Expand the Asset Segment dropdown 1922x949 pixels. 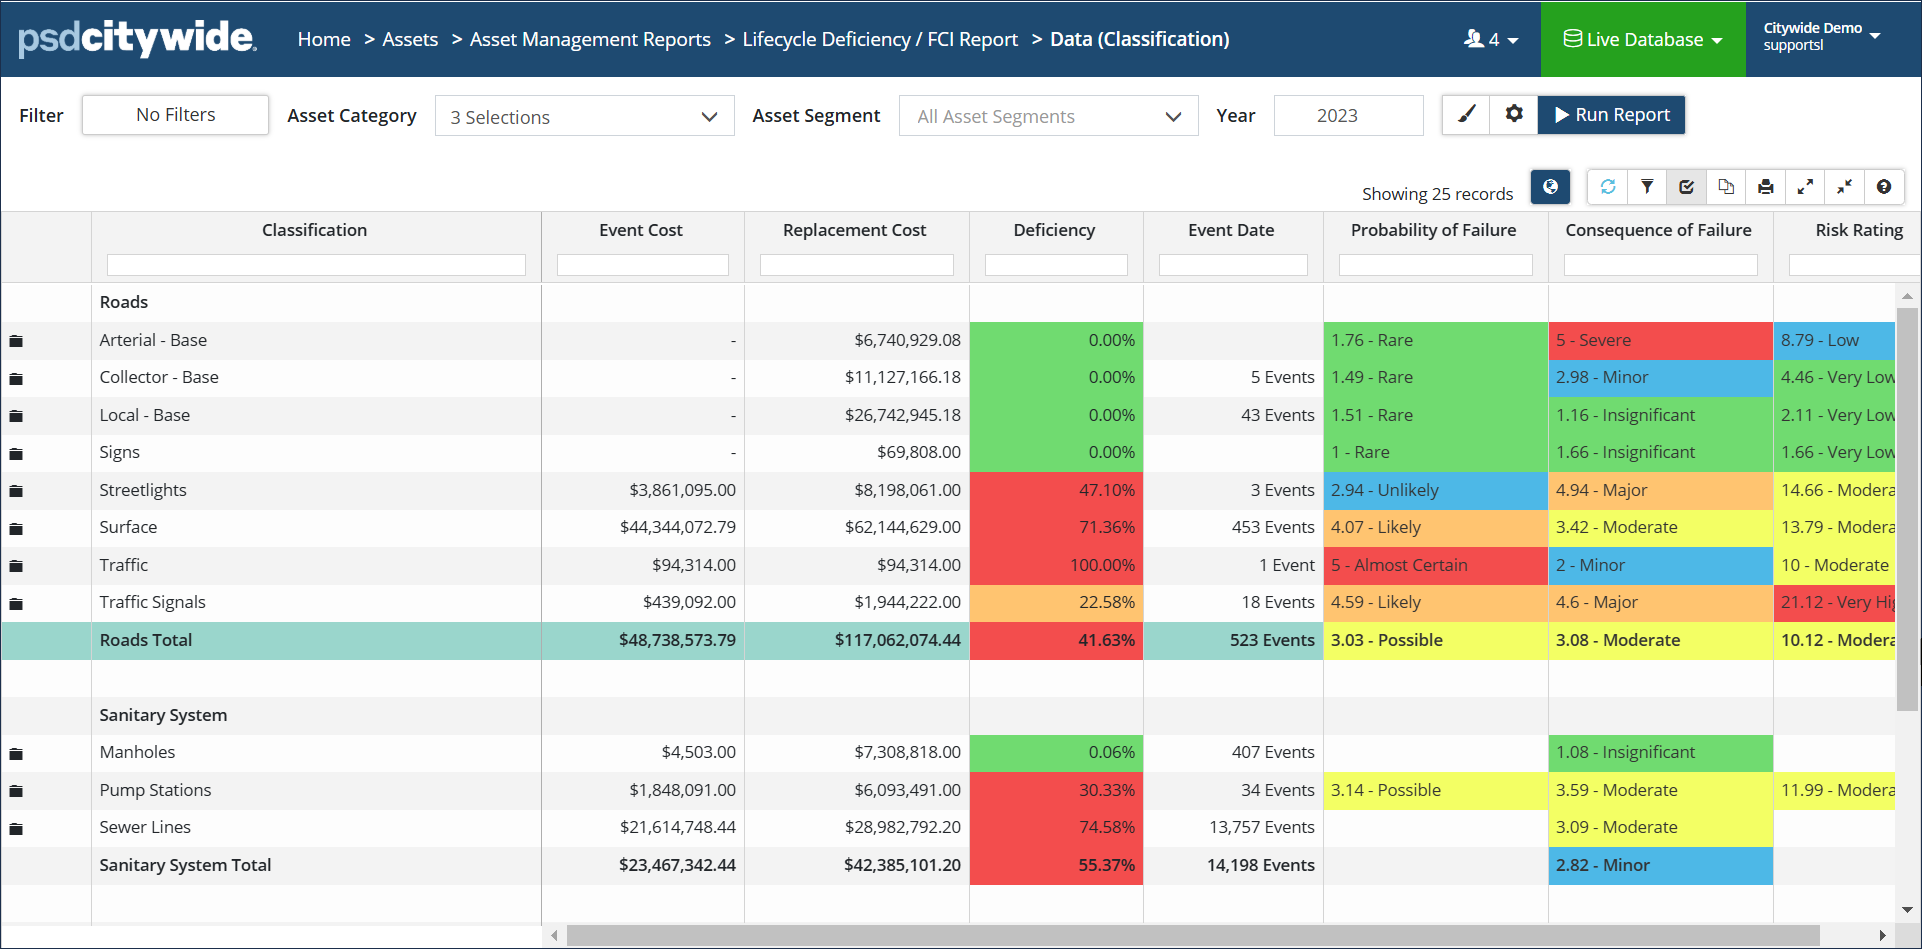(x=1048, y=117)
